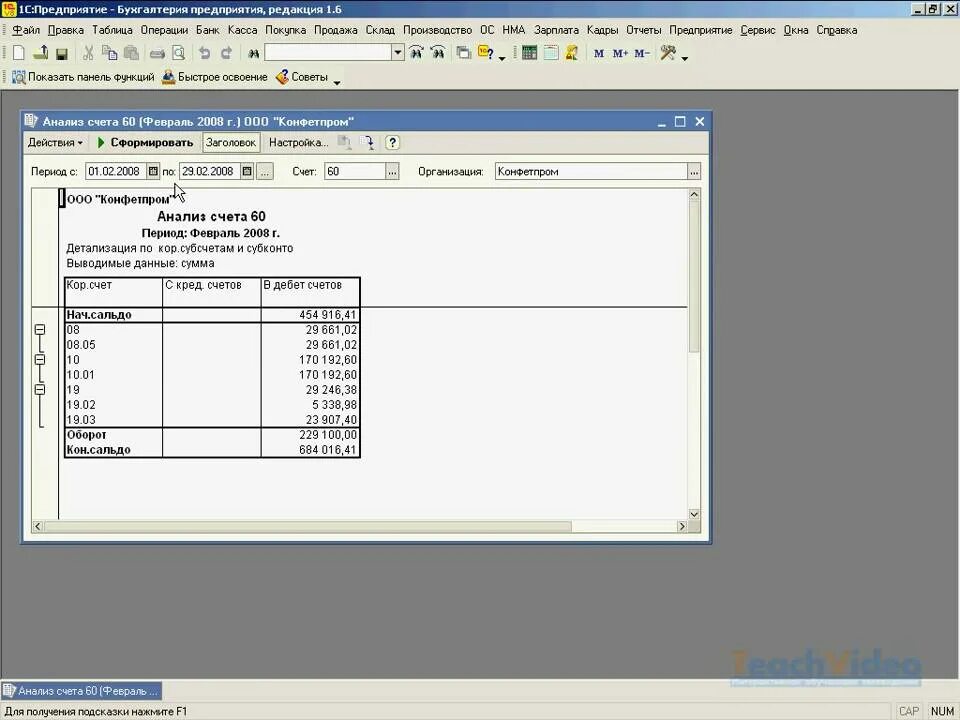Image resolution: width=960 pixels, height=720 pixels.
Task: Click the tools hammer-wrench icon
Action: click(x=668, y=53)
